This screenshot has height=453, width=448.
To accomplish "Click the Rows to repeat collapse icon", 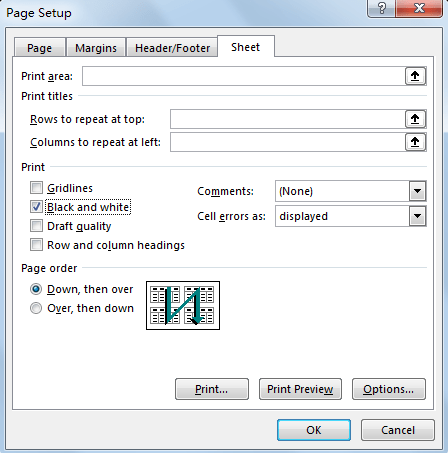I will (415, 119).
